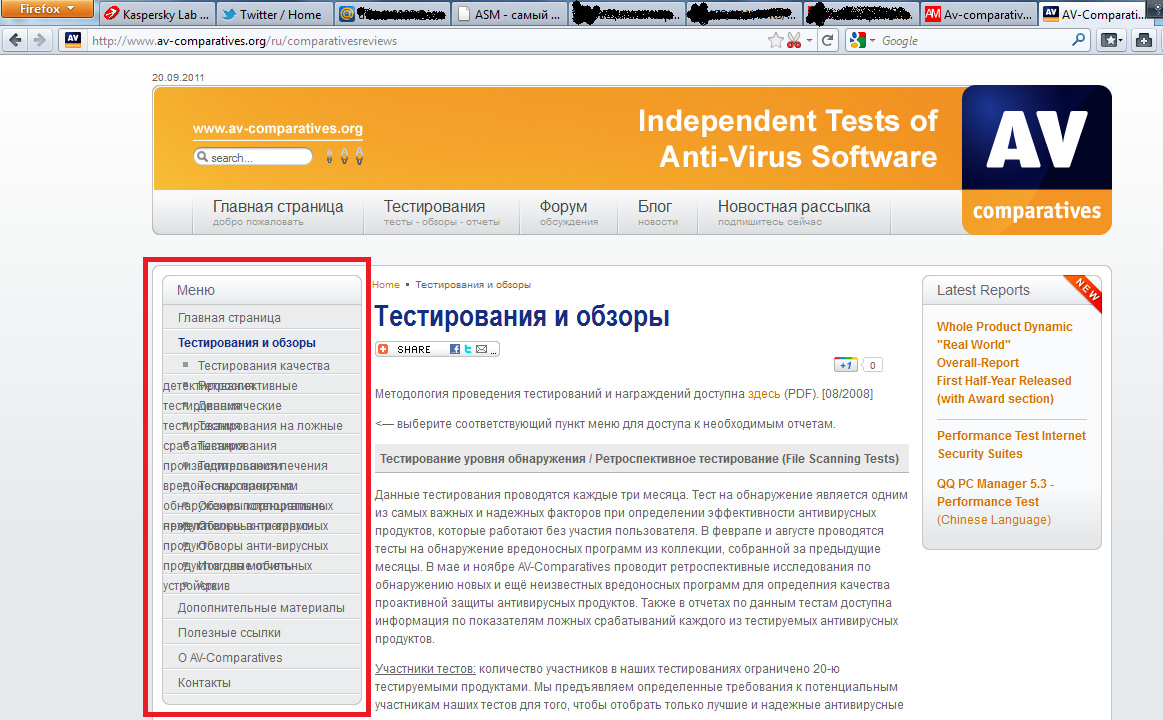
Task: Switch to the ASM - самый tab
Action: tap(509, 14)
